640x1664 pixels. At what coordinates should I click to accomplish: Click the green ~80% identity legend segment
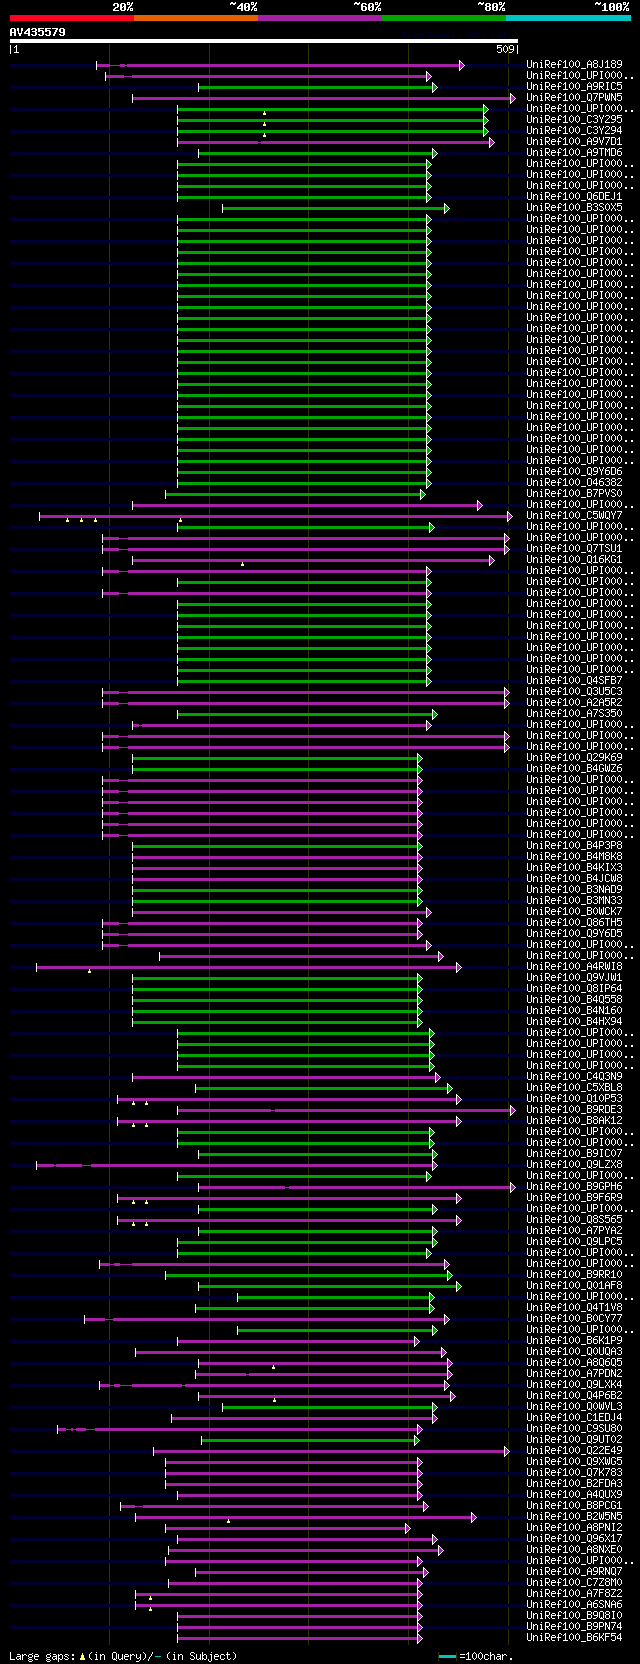click(444, 18)
